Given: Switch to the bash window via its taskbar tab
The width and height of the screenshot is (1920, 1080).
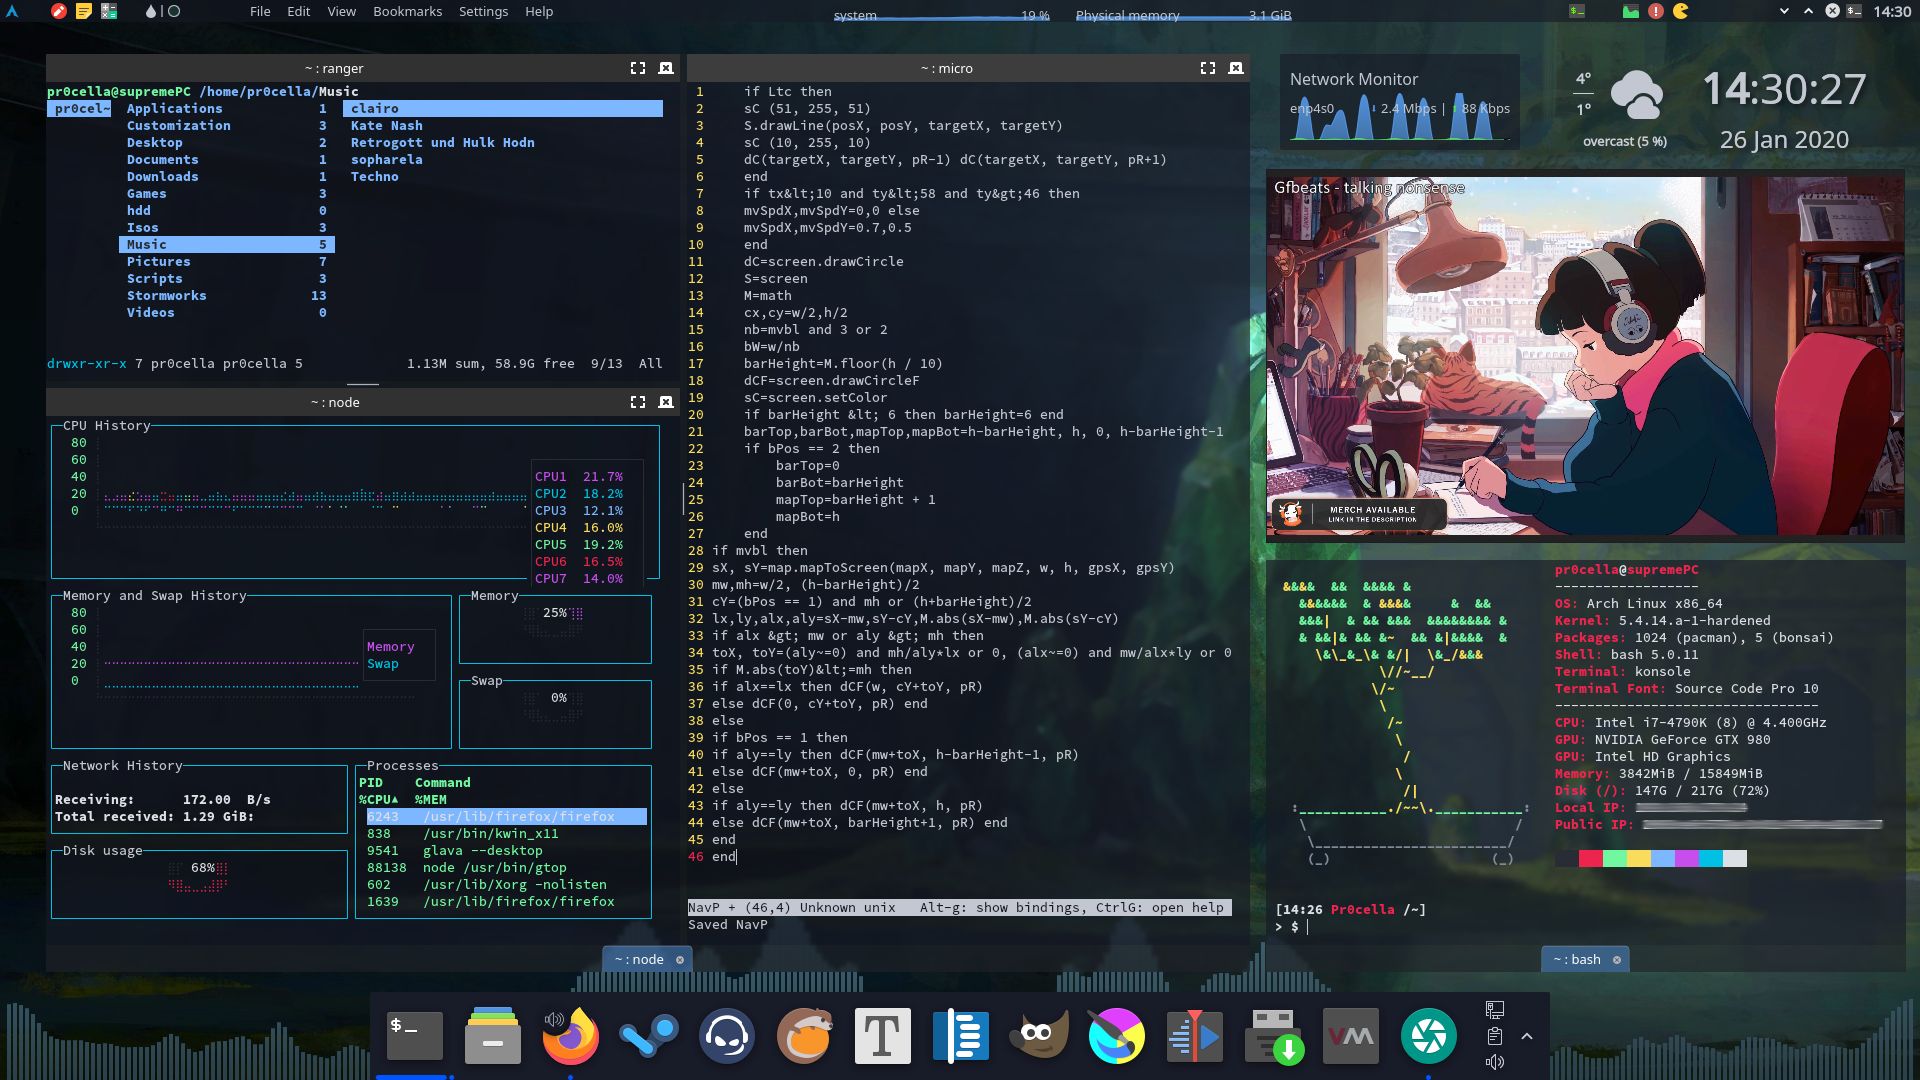Looking at the screenshot, I should 1578,959.
